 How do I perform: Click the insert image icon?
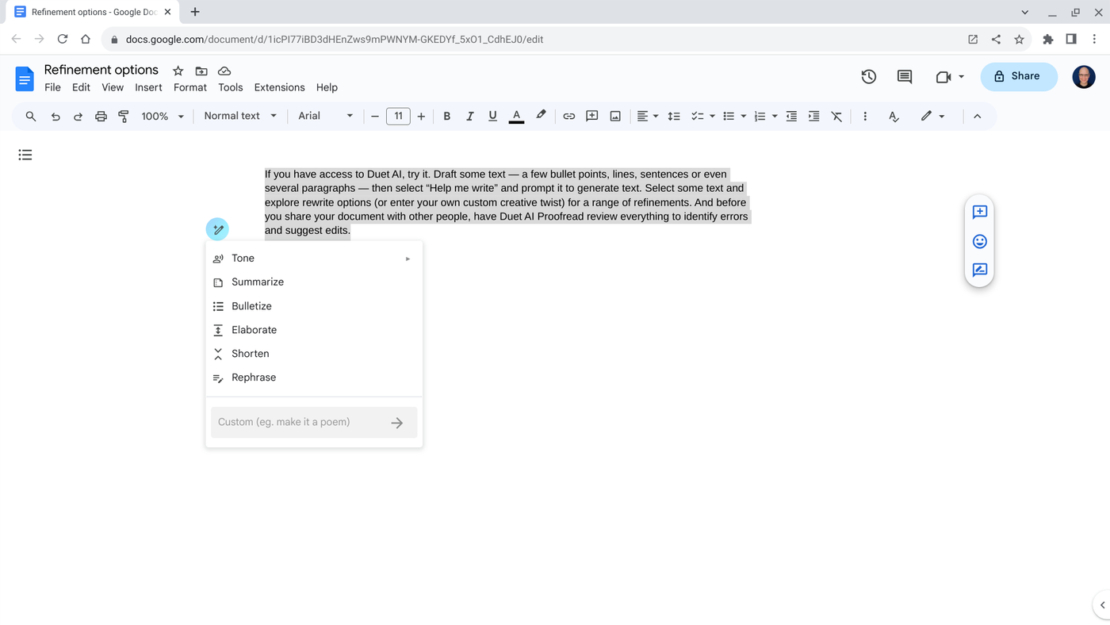click(x=615, y=116)
